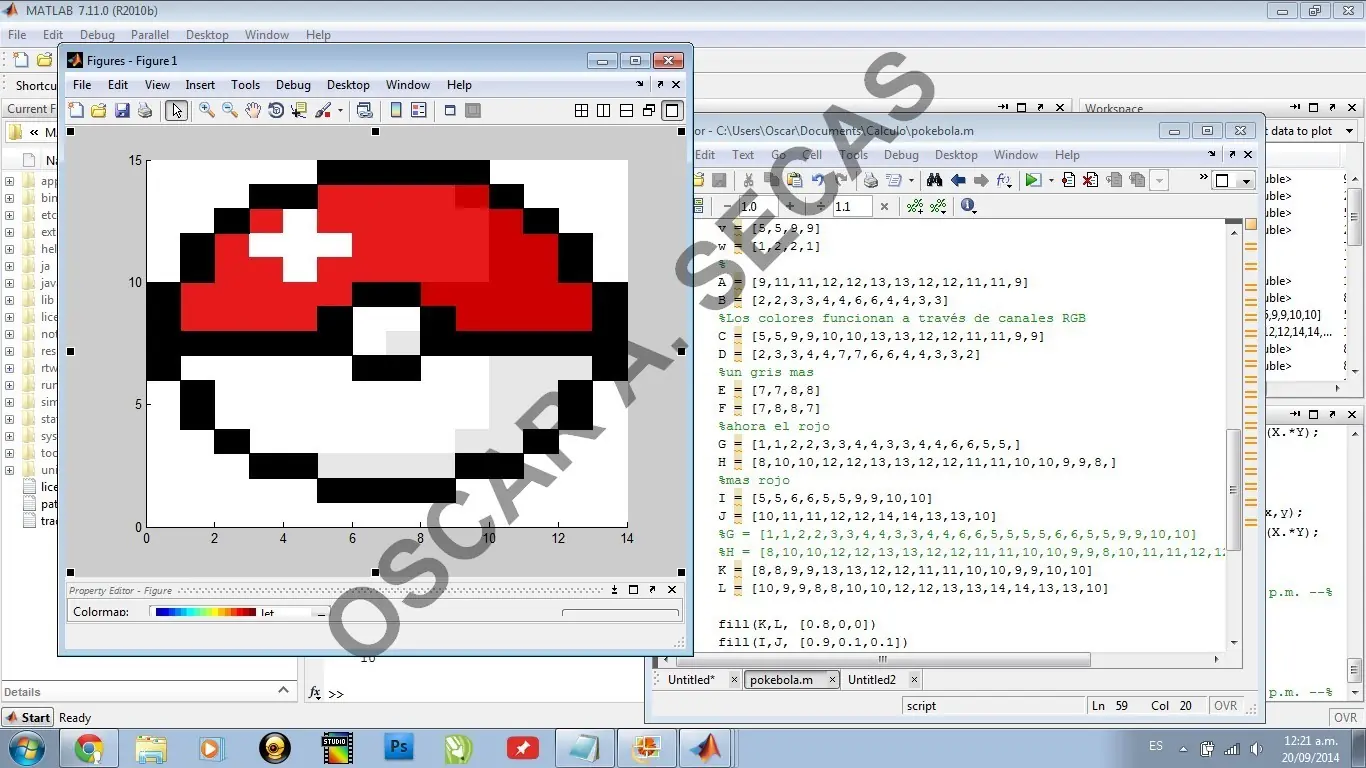Collapse the Details panel chevron
The image size is (1366, 768).
pyautogui.click(x=283, y=691)
